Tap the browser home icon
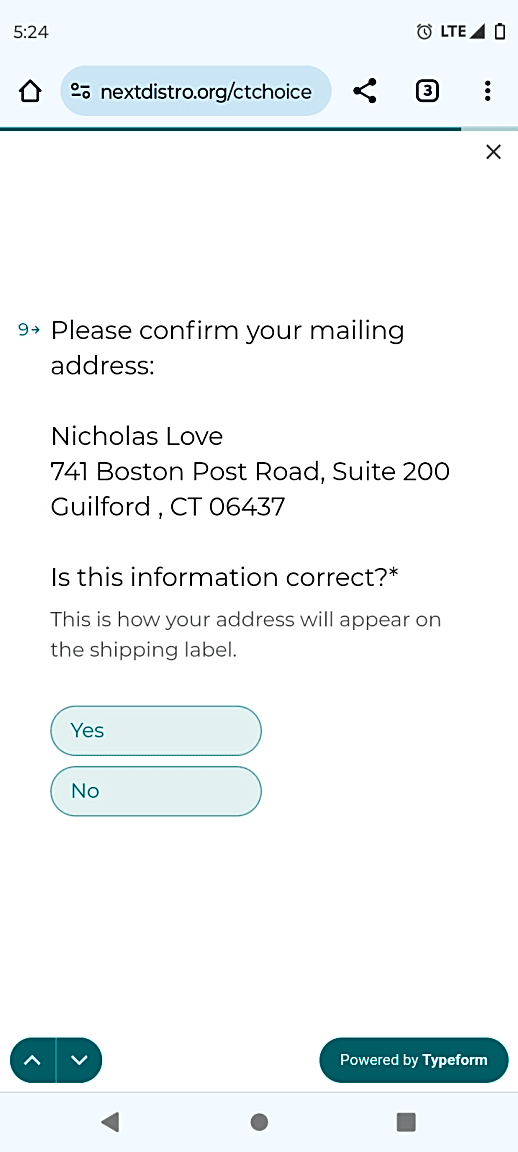518x1152 pixels. click(x=29, y=91)
